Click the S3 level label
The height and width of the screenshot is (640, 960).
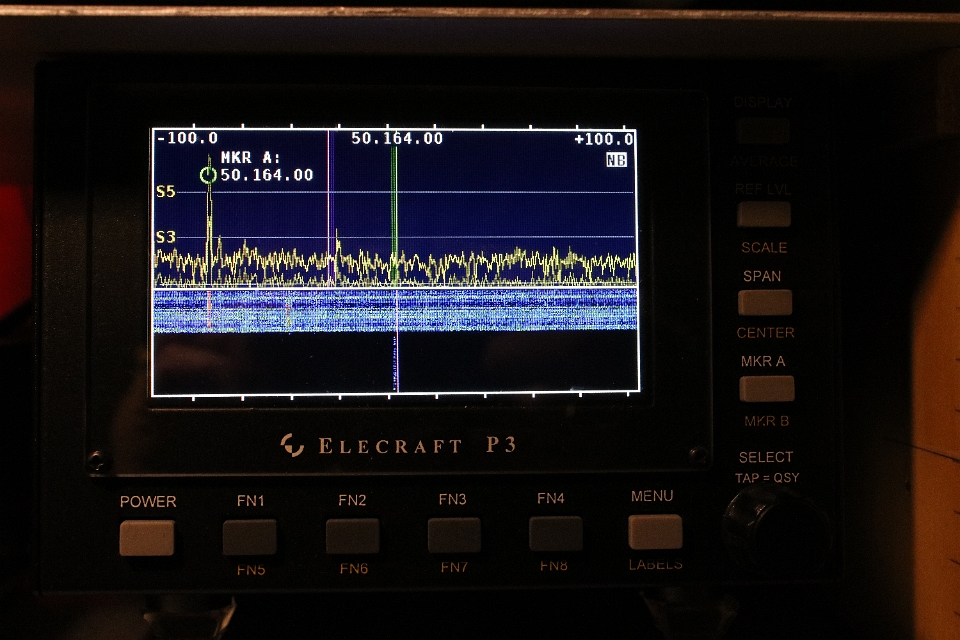(166, 236)
